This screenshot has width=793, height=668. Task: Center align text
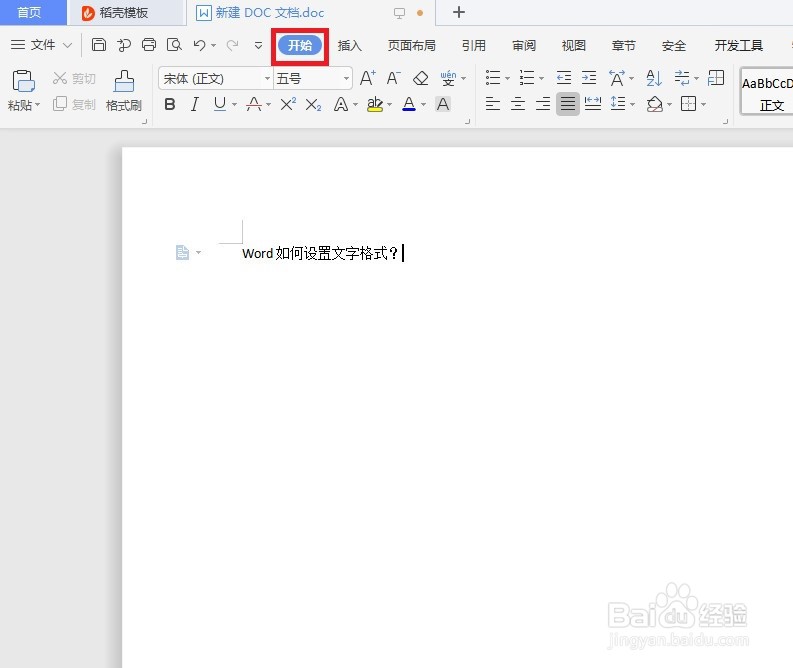tap(518, 104)
